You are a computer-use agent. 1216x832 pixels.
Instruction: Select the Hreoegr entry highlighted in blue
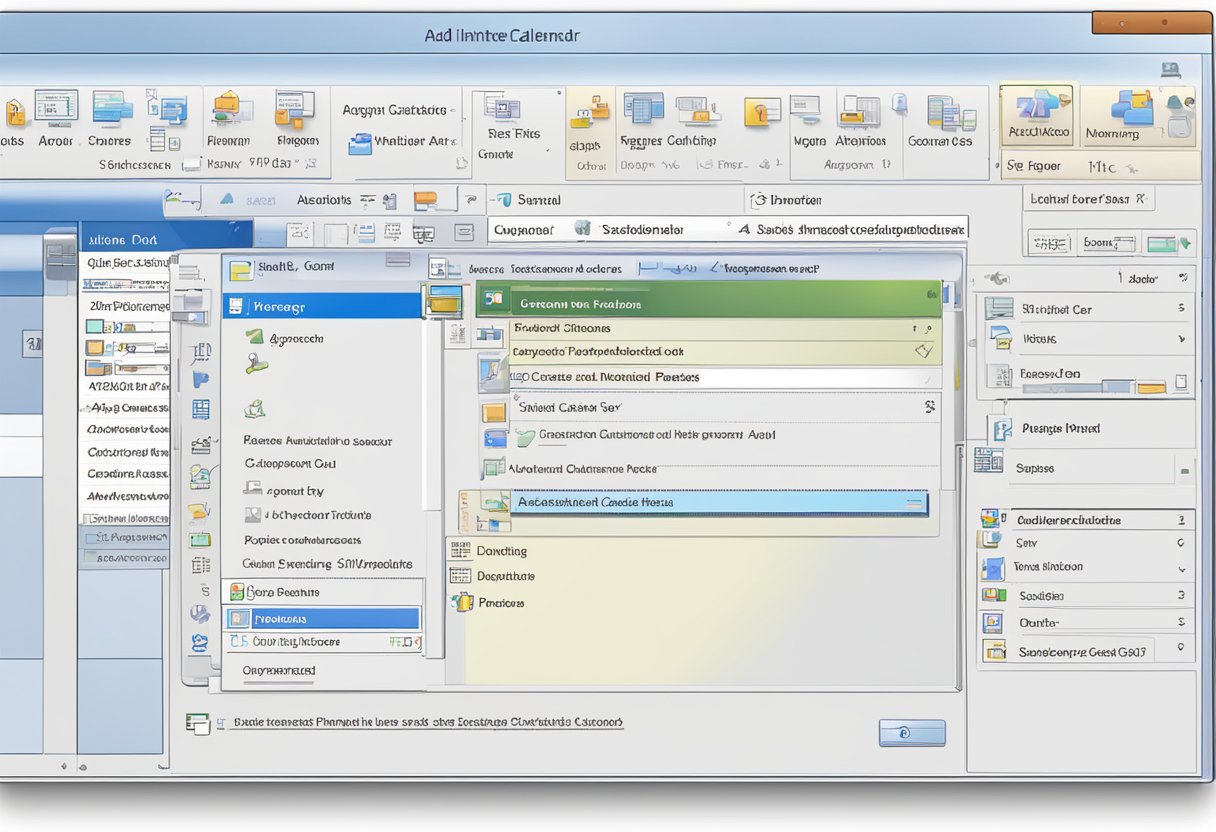(322, 307)
